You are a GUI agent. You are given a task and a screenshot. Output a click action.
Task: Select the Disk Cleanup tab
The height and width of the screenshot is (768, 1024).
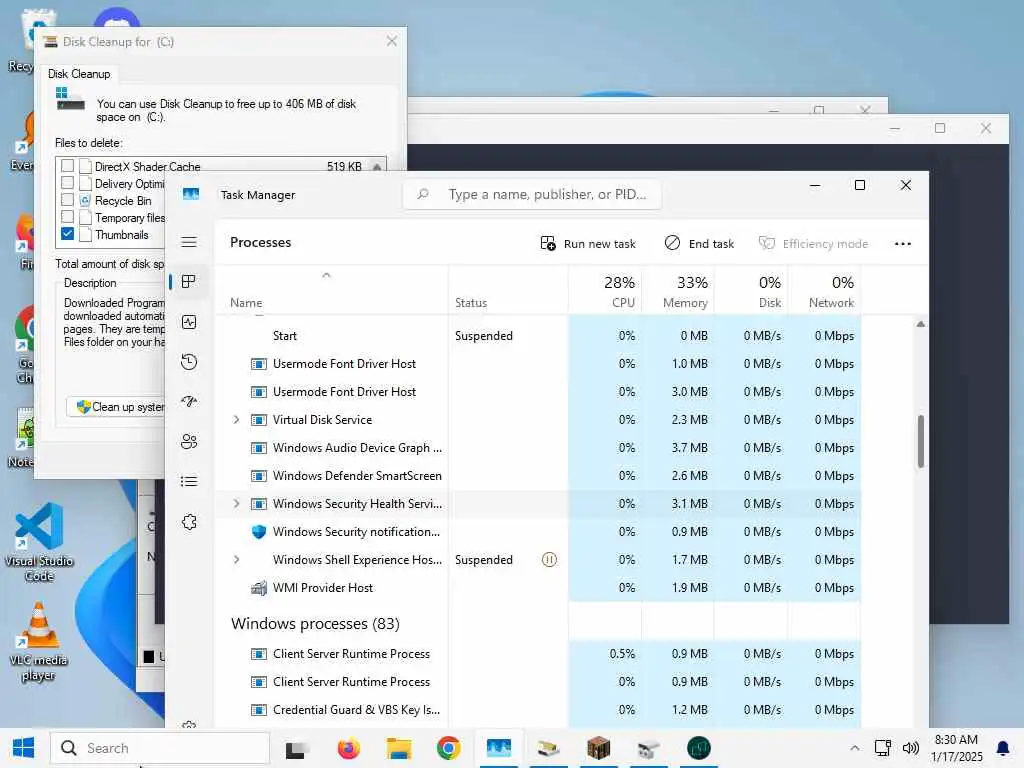coord(79,74)
